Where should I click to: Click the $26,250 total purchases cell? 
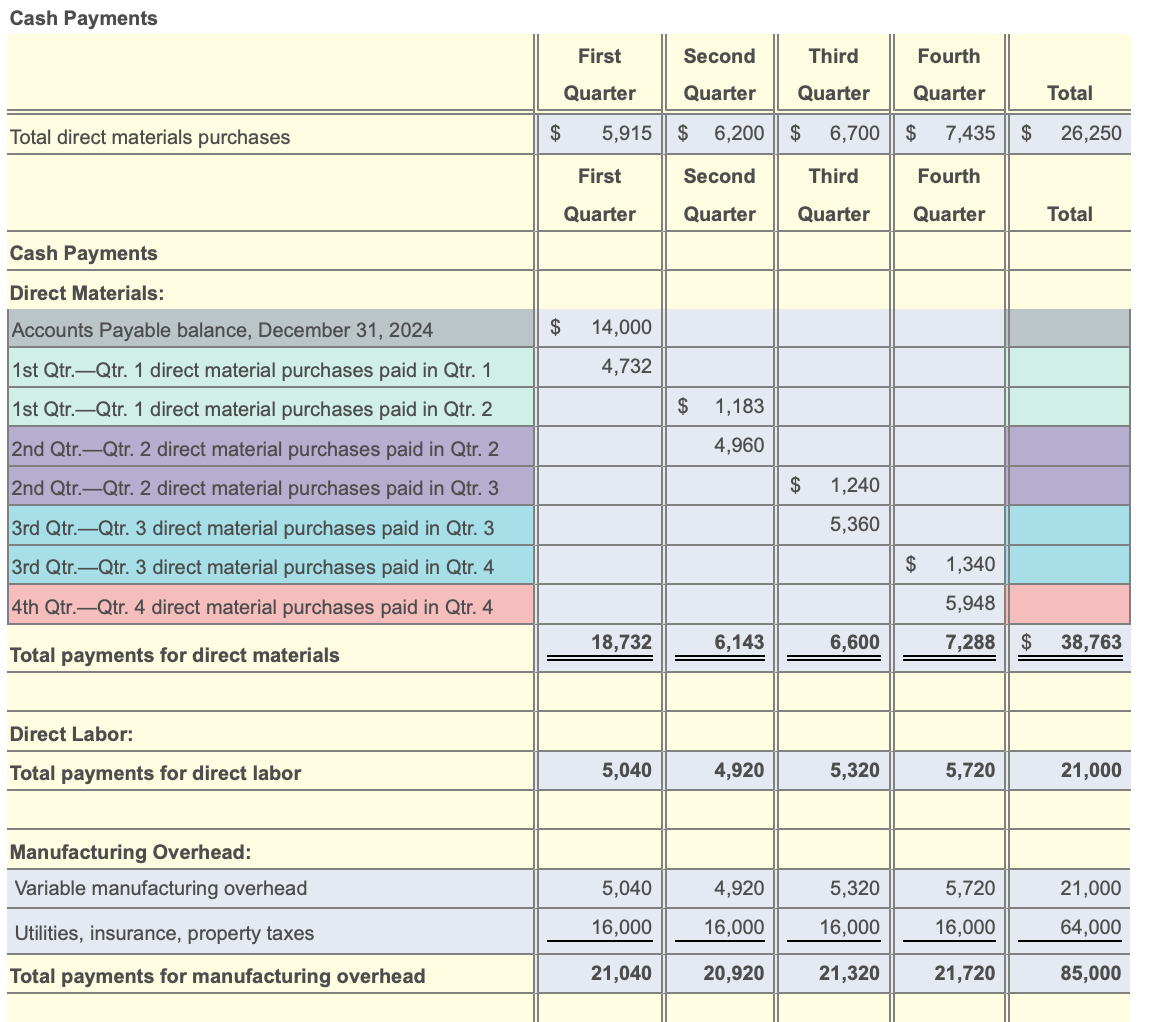1070,132
